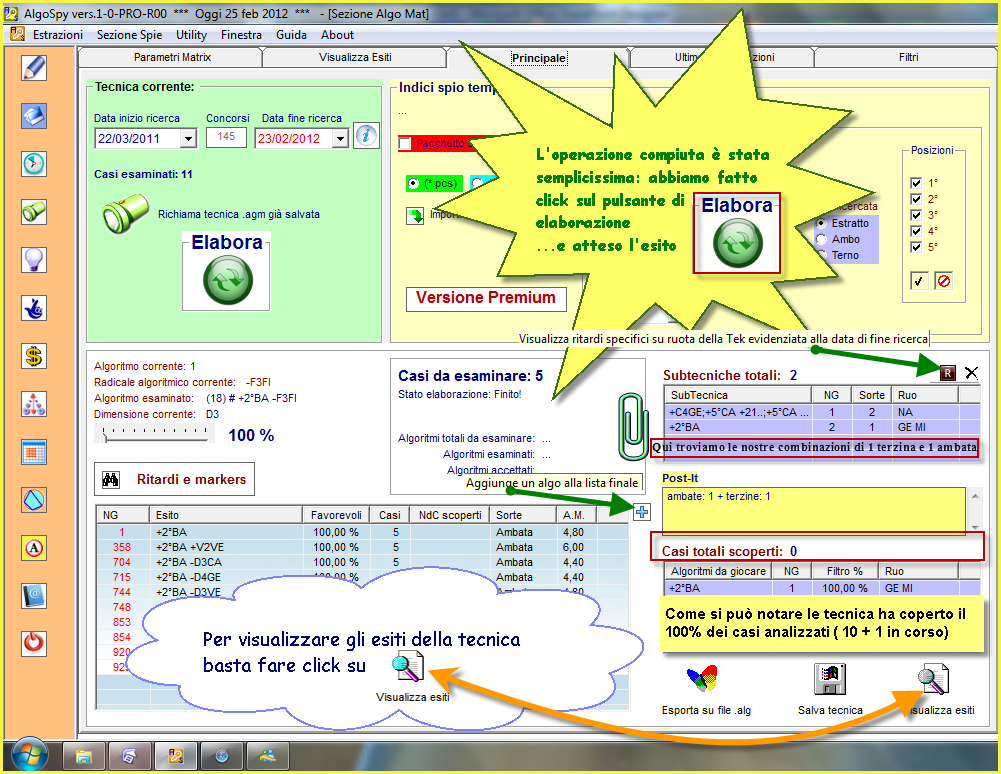Click the pencil icon in the sidebar
The width and height of the screenshot is (1001, 774).
(x=34, y=68)
